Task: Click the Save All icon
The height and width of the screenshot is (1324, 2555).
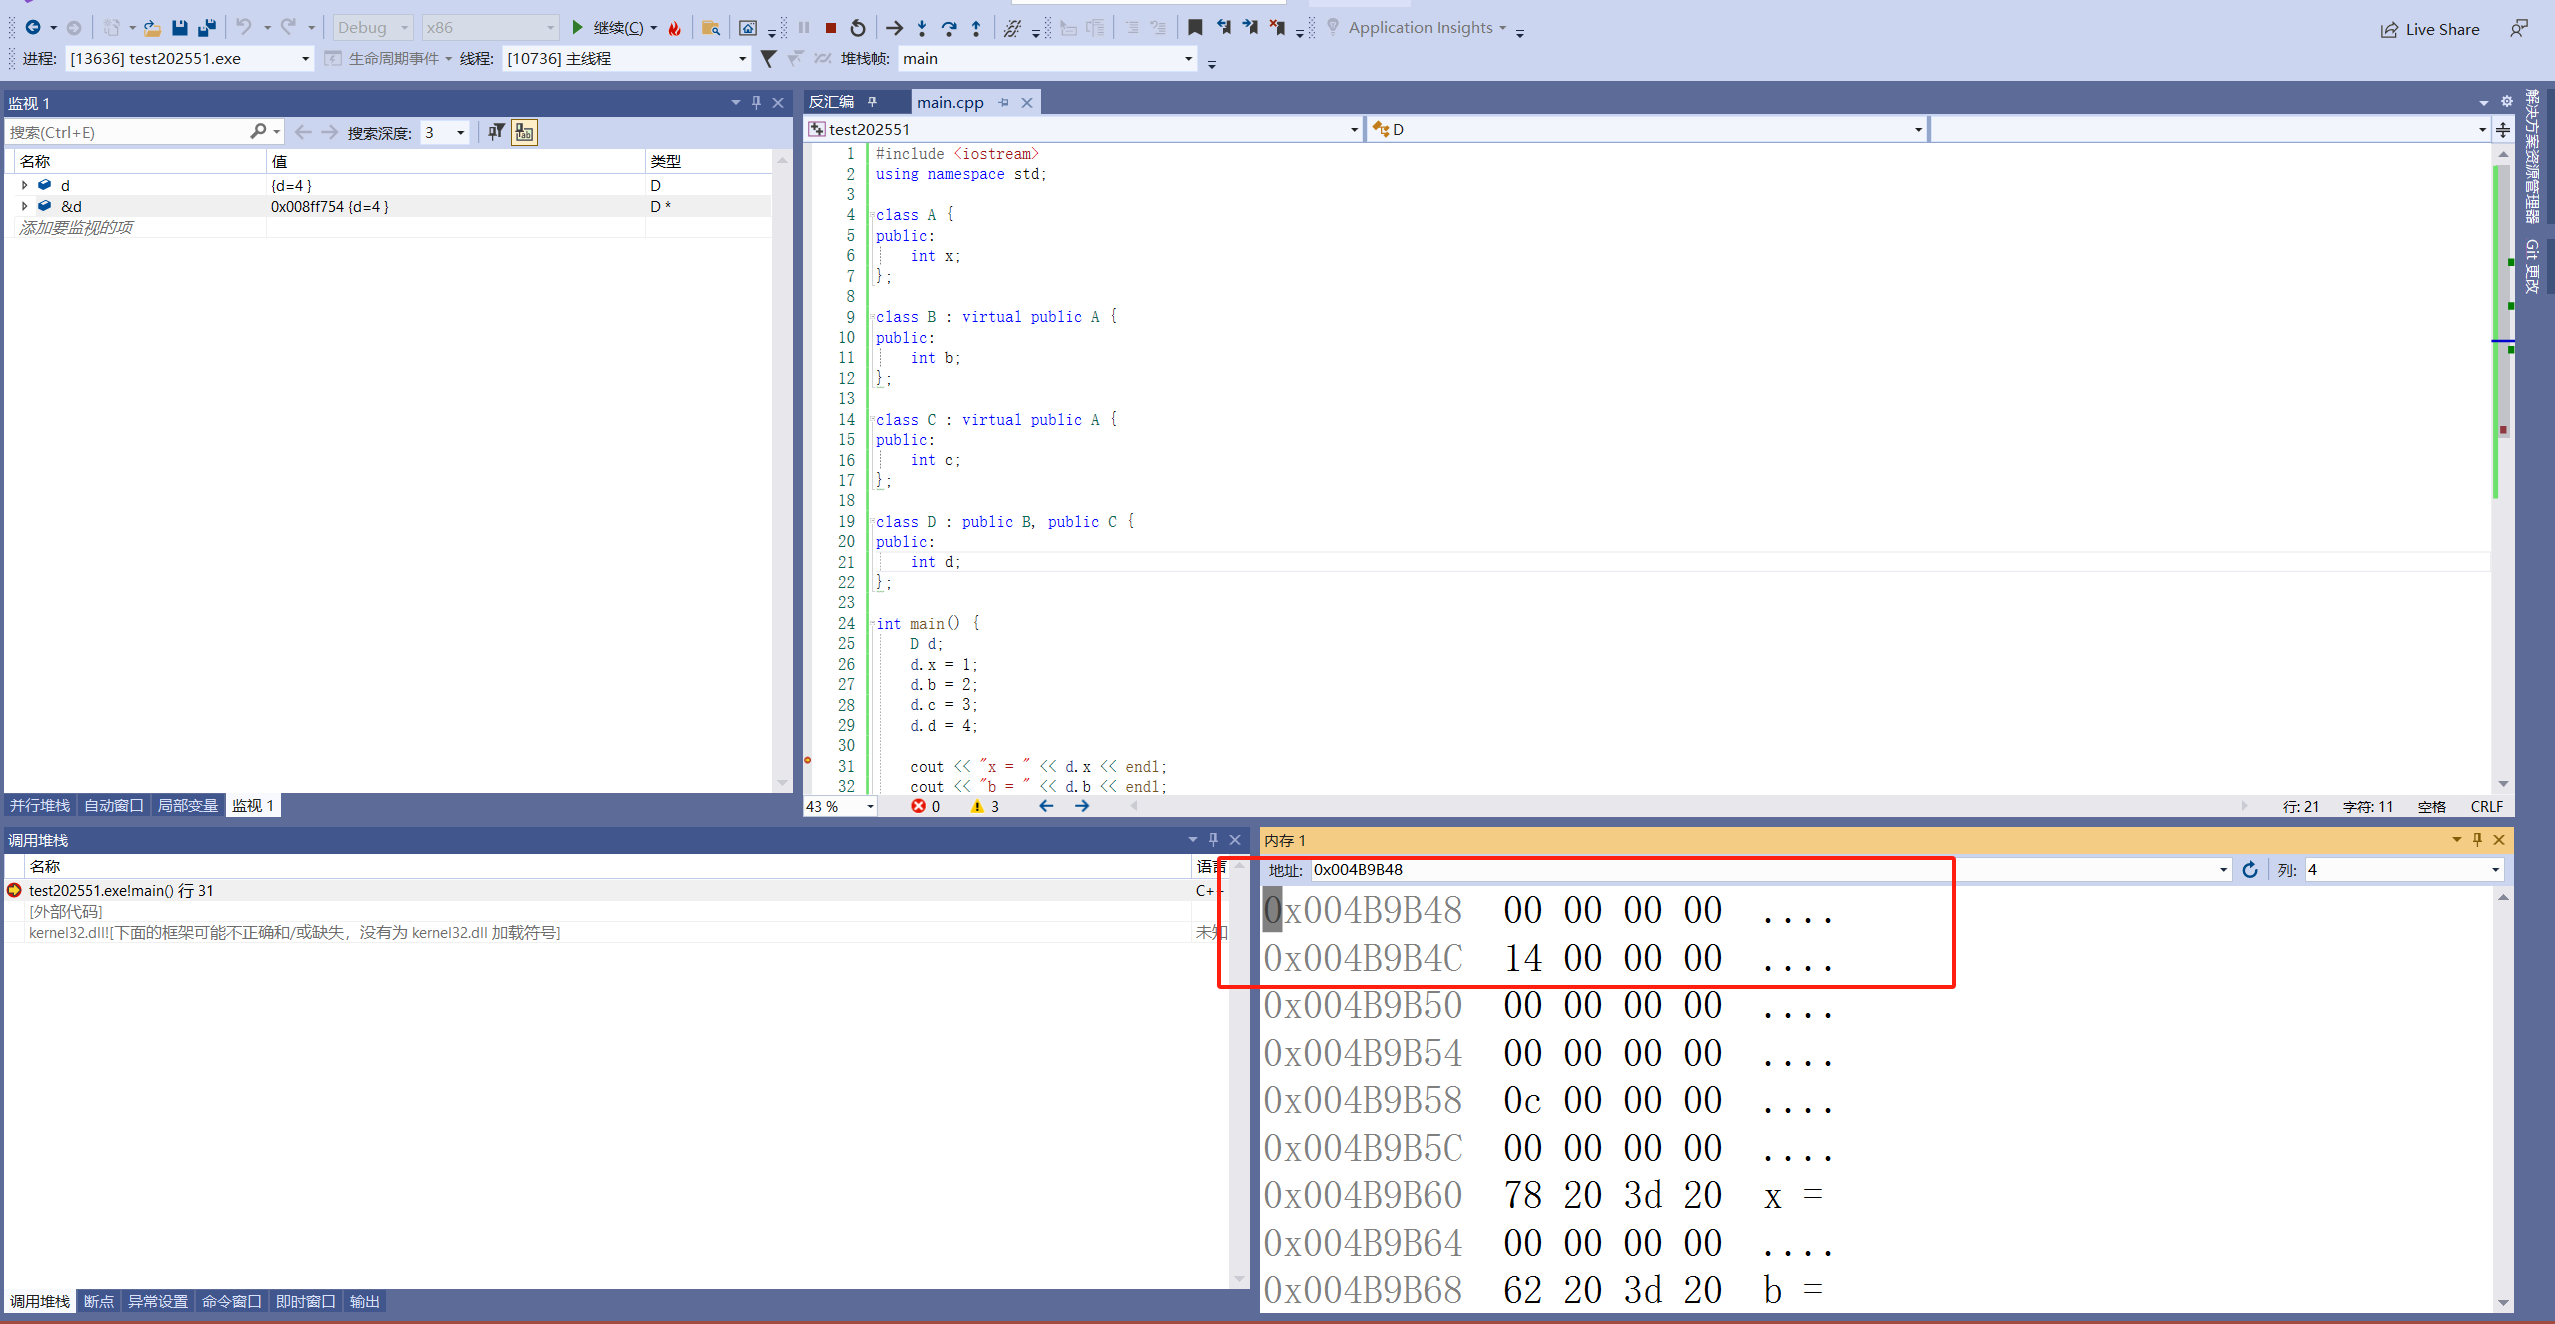Action: (207, 28)
